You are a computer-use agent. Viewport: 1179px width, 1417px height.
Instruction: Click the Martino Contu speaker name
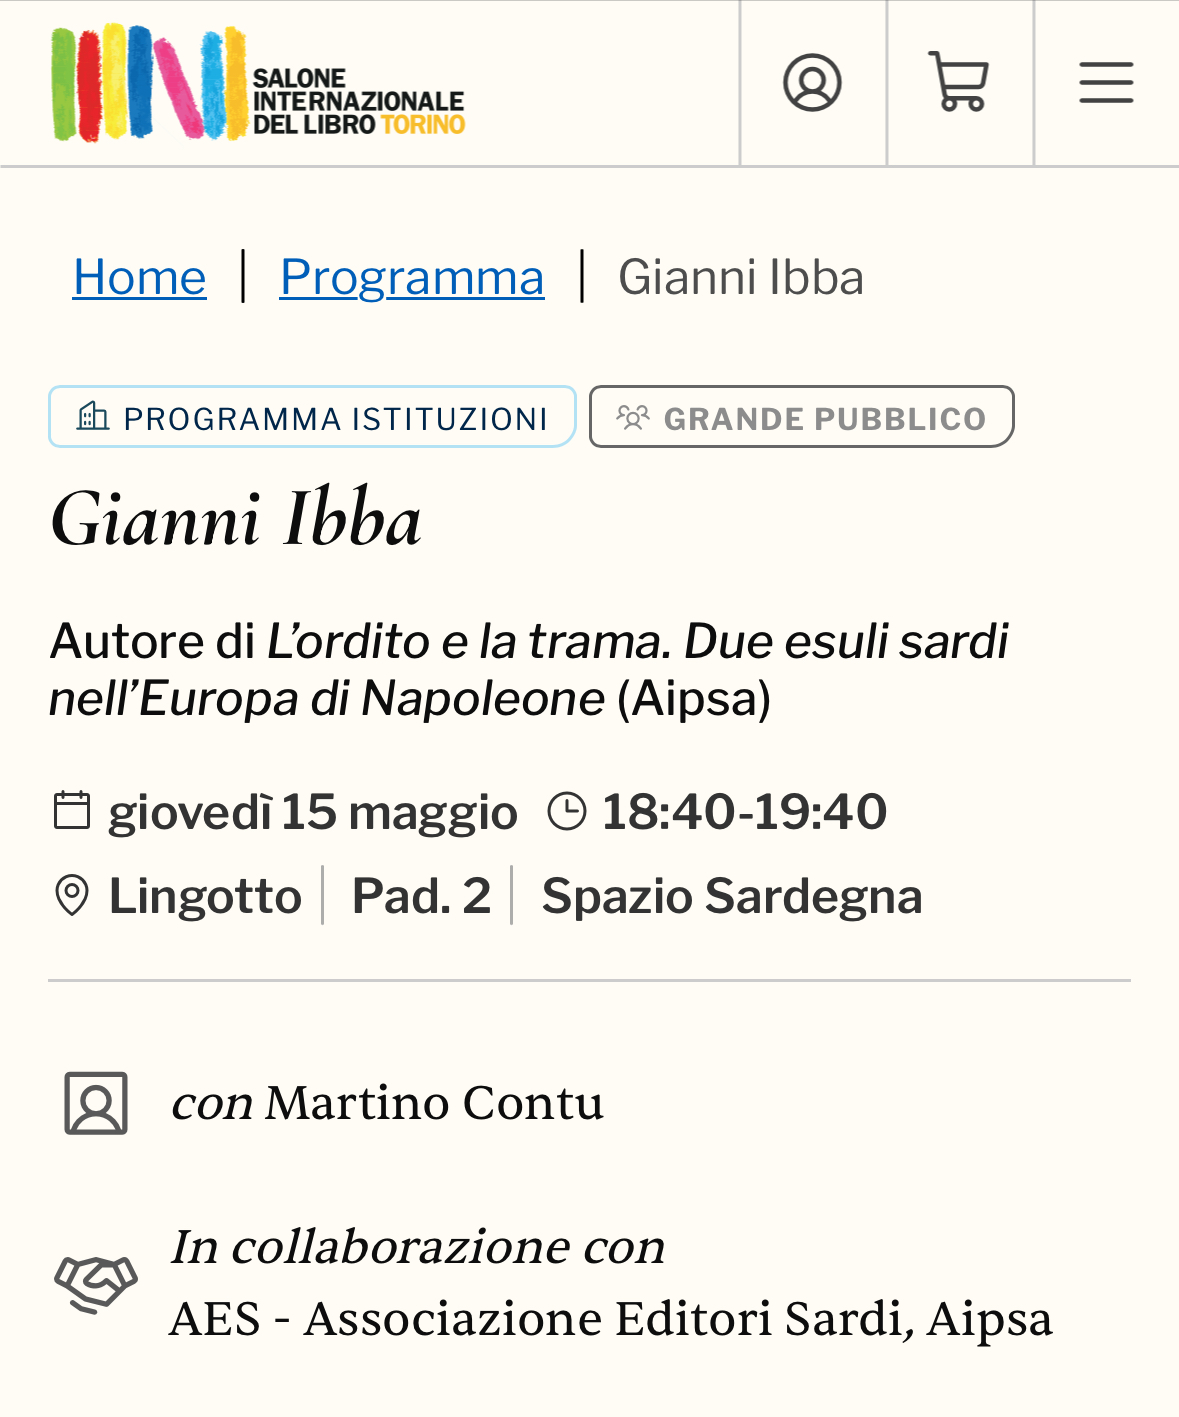(435, 1103)
